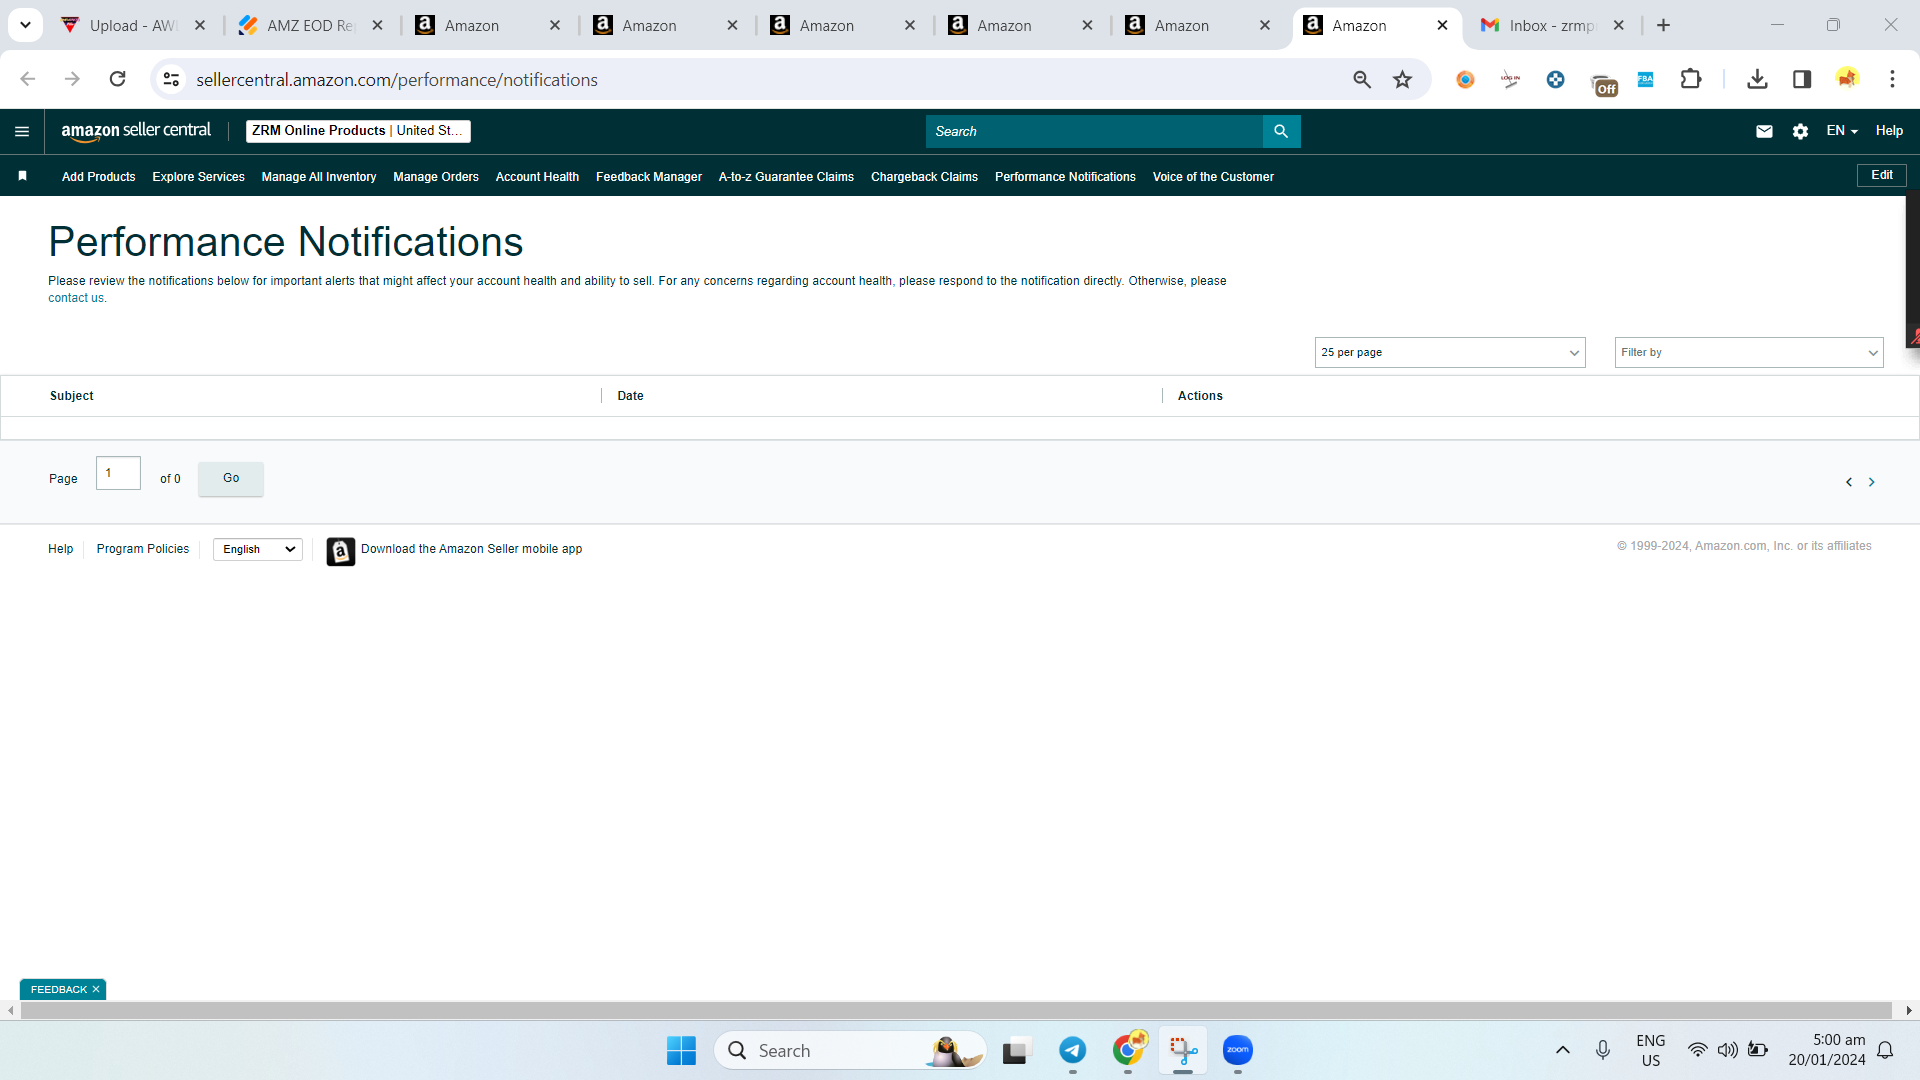The height and width of the screenshot is (1080, 1920).
Task: Open the Chrome zoom magnifier icon
Action: point(1362,79)
